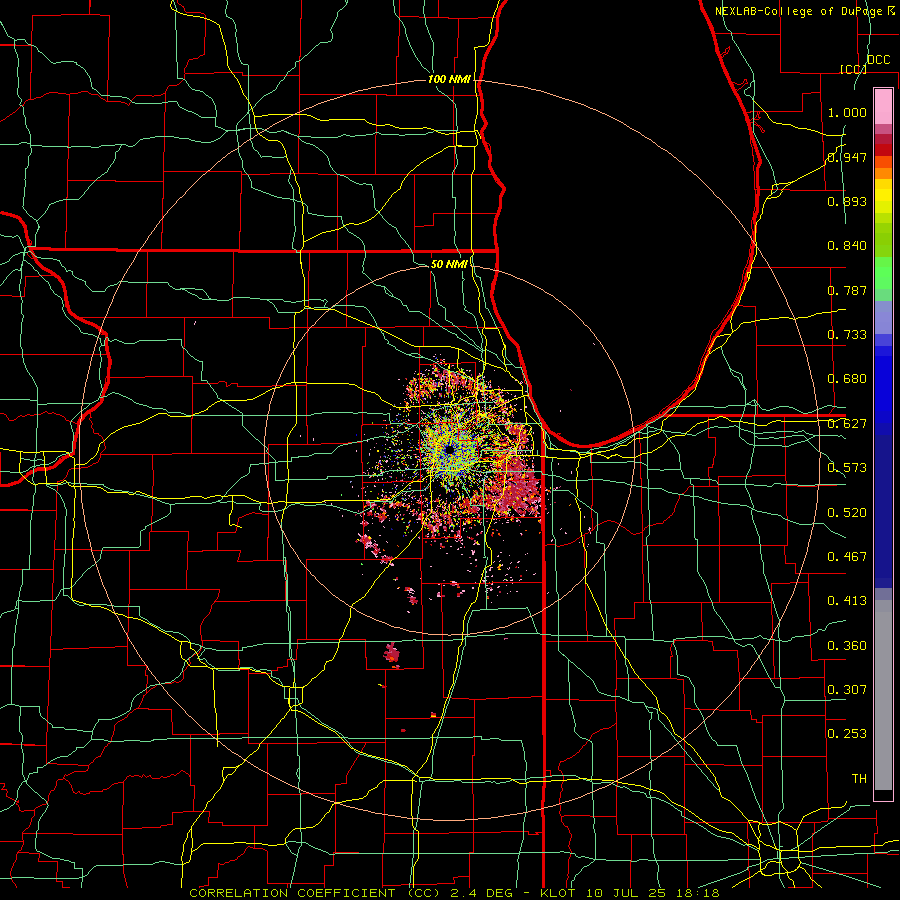Click the 0.733 legend value
This screenshot has height=900, width=900.
coord(847,335)
